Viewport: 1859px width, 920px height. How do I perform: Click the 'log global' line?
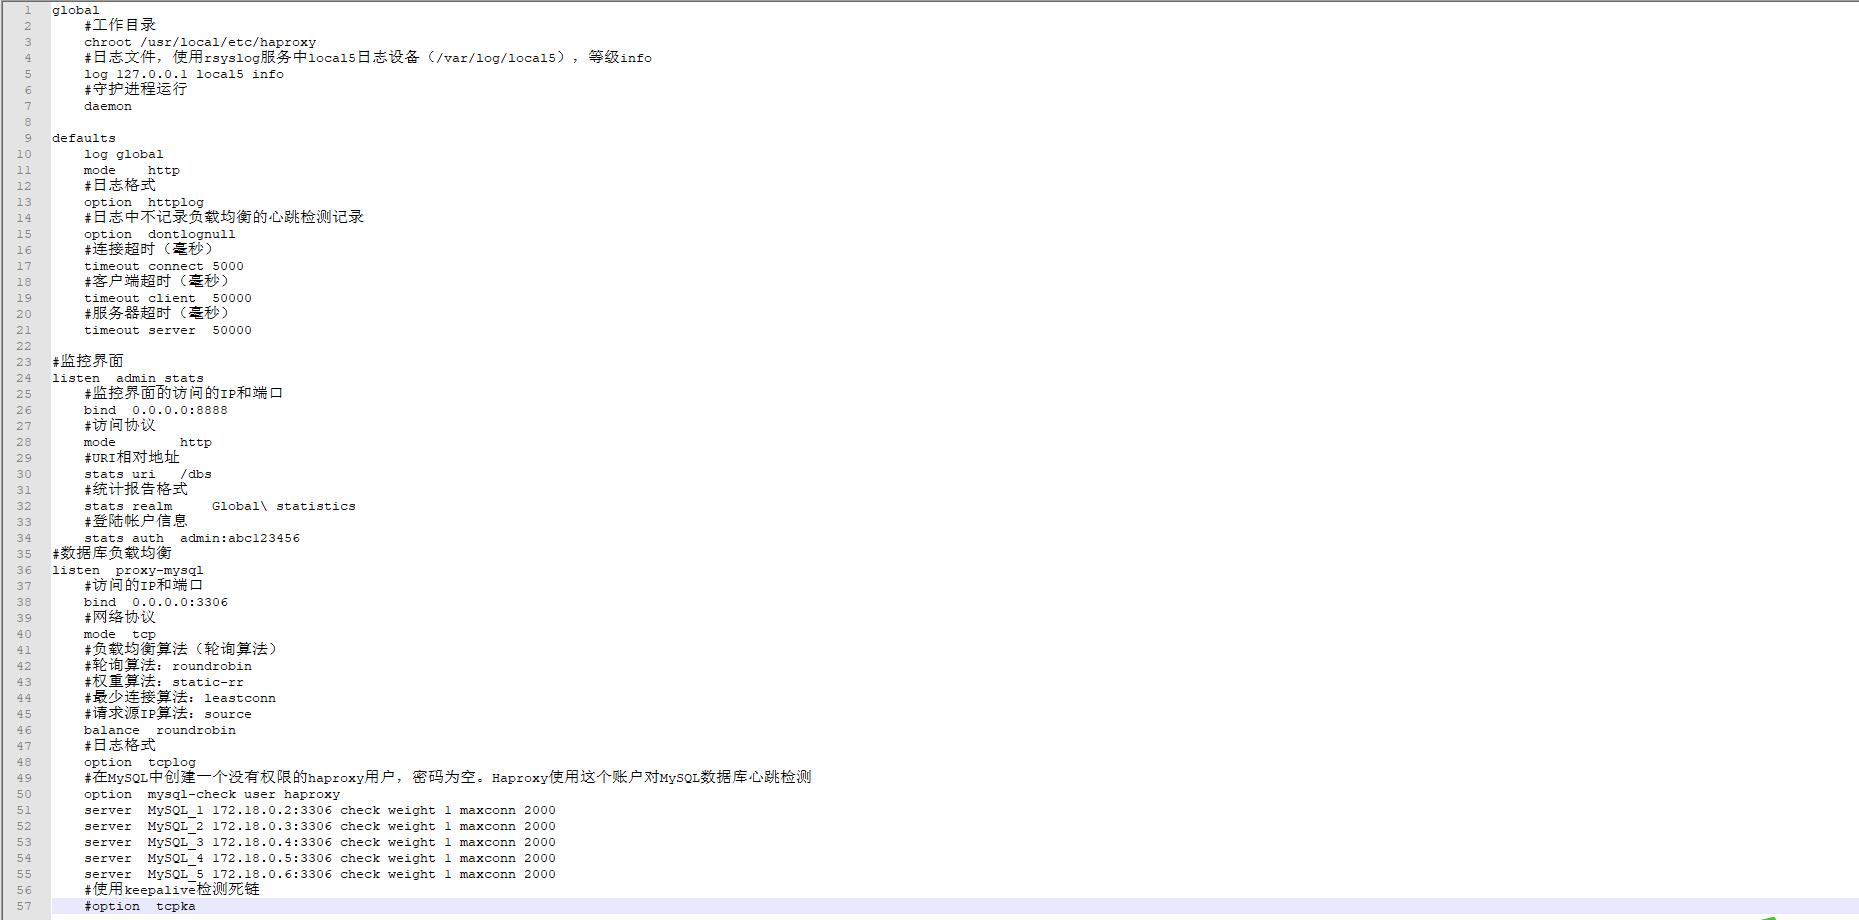pyautogui.click(x=124, y=154)
